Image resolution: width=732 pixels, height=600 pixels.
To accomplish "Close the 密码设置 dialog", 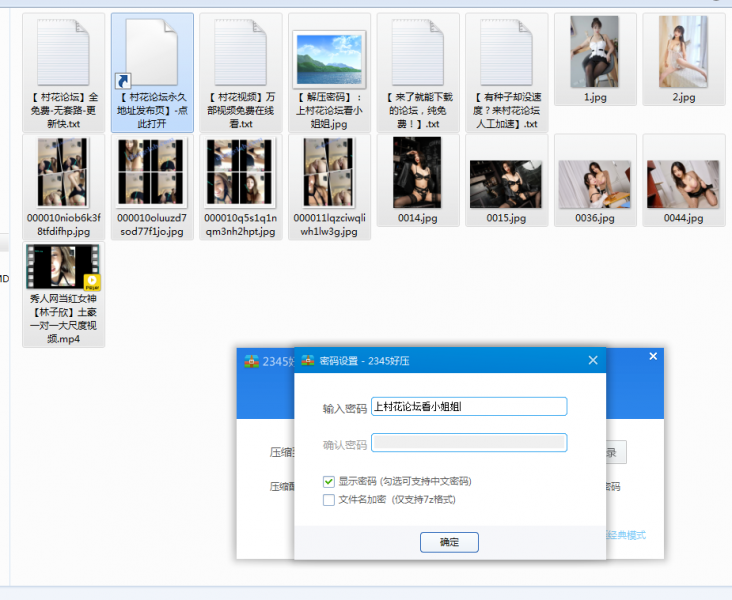I will [x=592, y=360].
